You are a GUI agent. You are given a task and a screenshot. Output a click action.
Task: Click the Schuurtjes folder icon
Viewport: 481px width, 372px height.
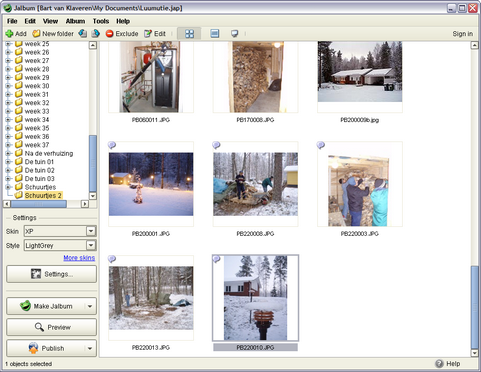pos(19,187)
